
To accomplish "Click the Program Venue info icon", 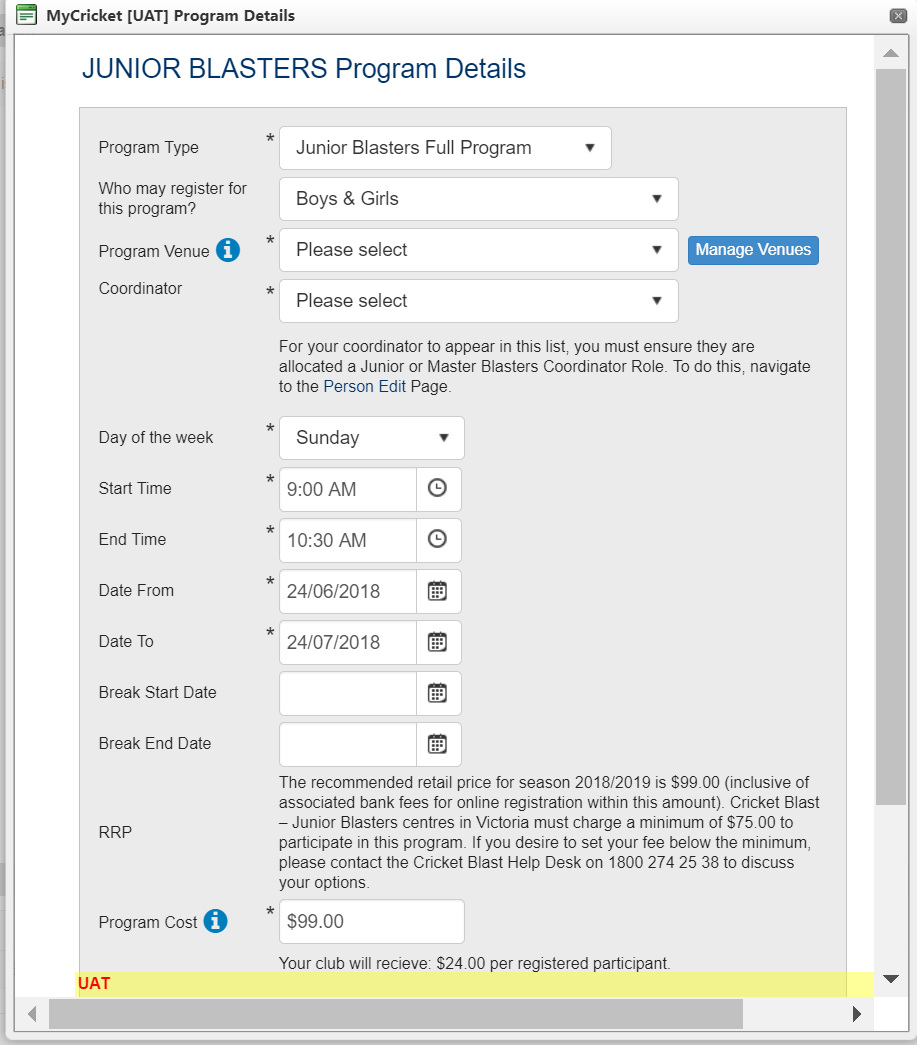I will click(x=228, y=250).
